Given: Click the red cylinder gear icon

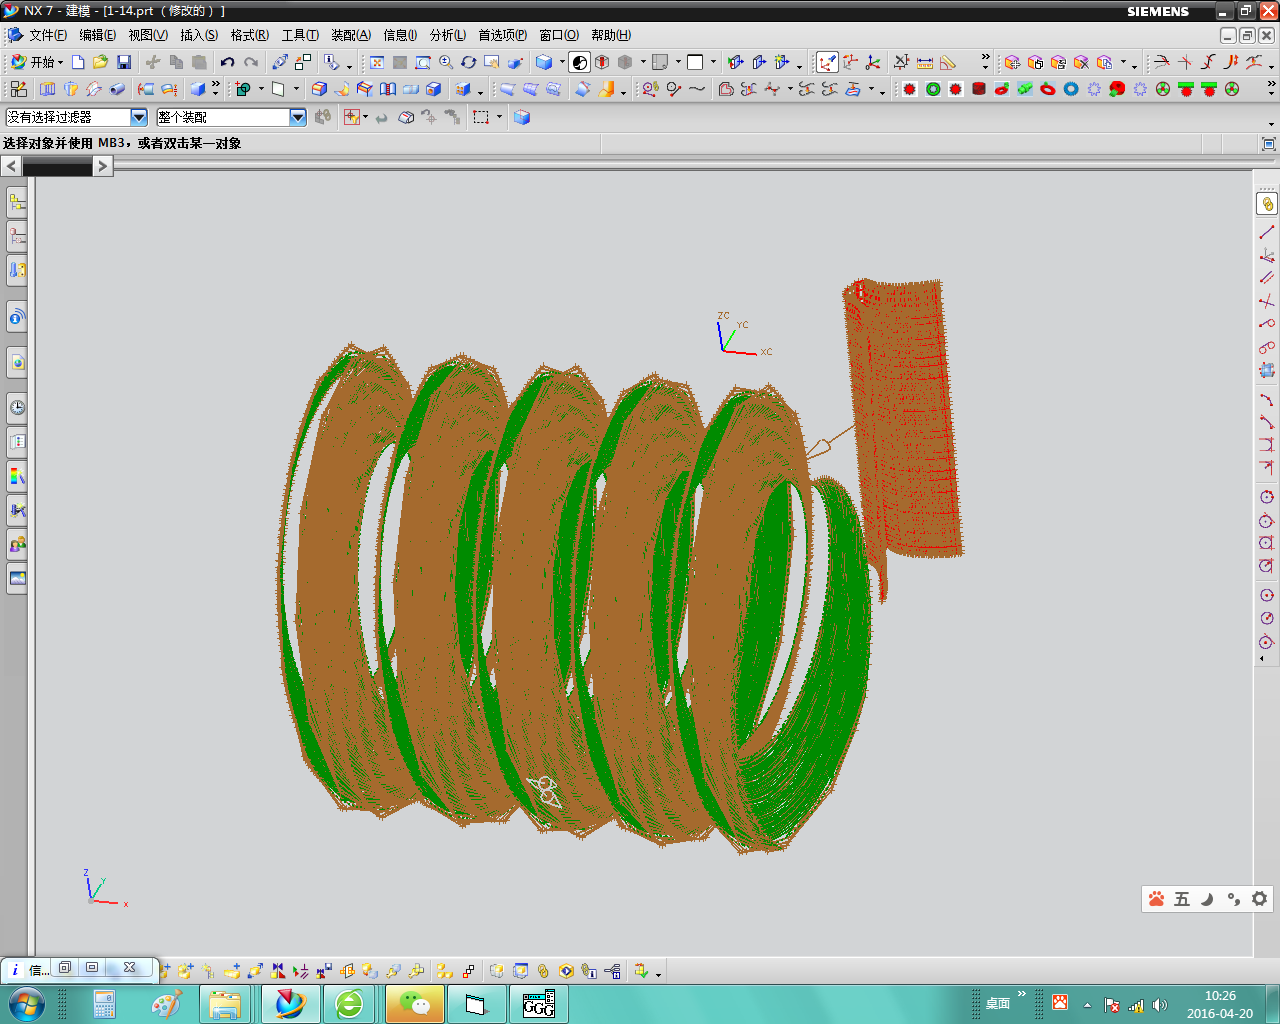Looking at the screenshot, I should click(979, 89).
